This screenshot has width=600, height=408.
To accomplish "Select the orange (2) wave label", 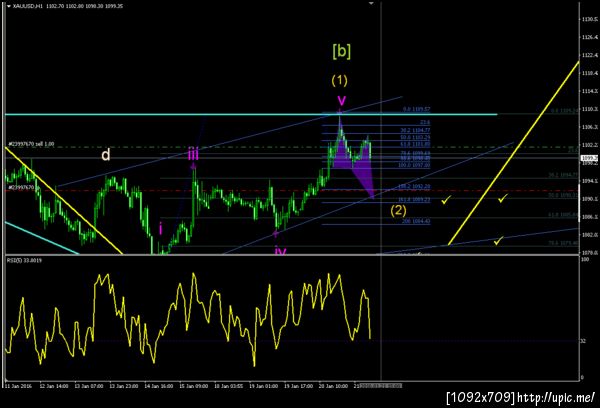I will pyautogui.click(x=398, y=210).
